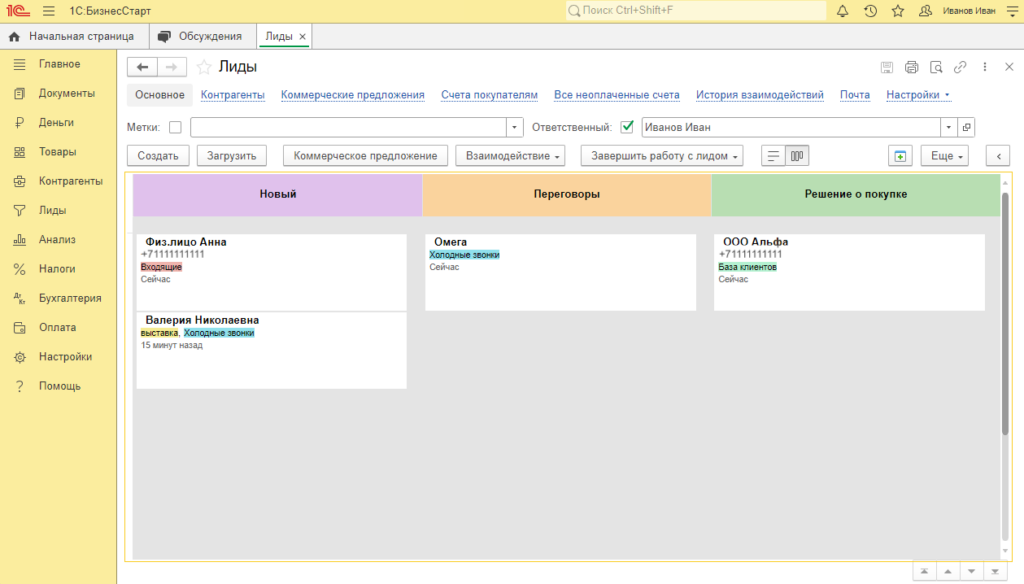Switch to kanban board view icon
This screenshot has width=1024, height=584.
[x=797, y=155]
